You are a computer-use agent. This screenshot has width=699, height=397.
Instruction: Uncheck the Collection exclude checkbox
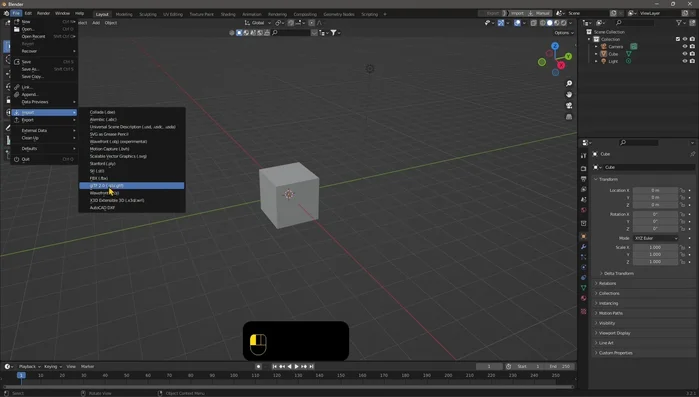click(x=678, y=39)
